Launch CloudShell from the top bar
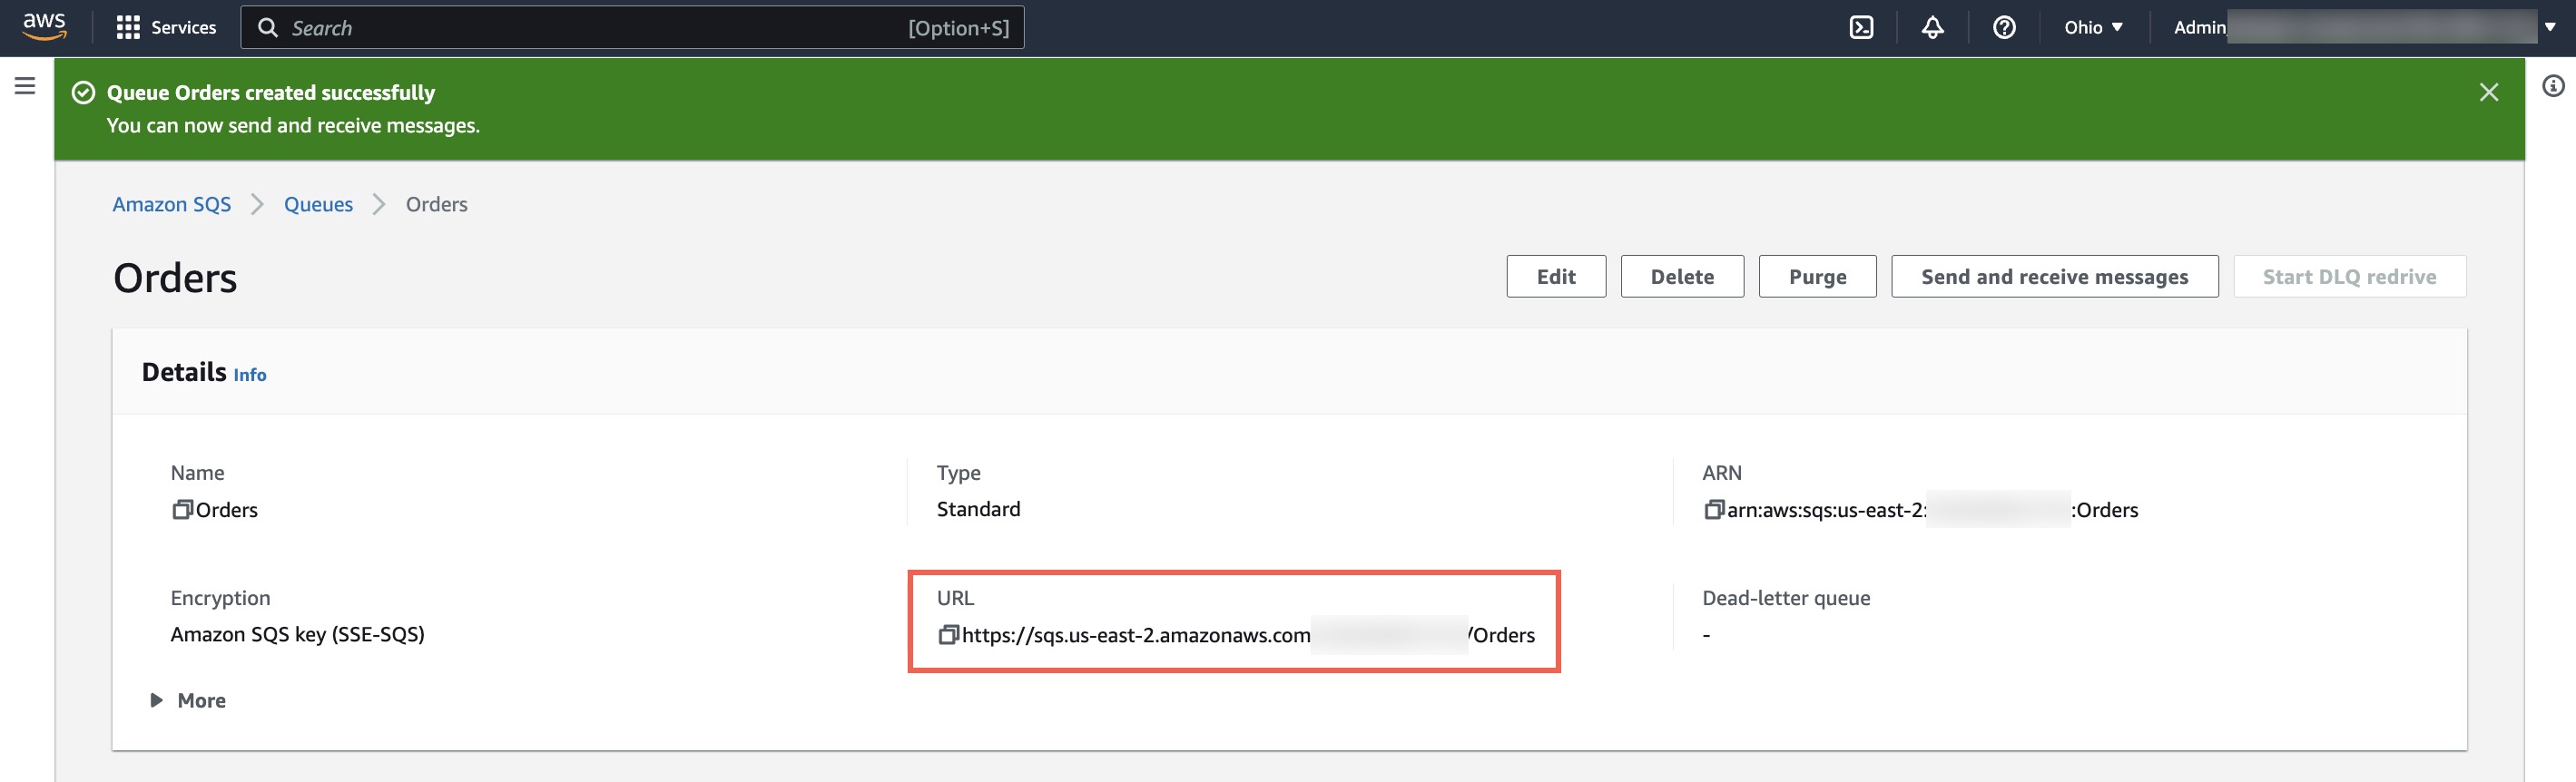 [x=1861, y=28]
